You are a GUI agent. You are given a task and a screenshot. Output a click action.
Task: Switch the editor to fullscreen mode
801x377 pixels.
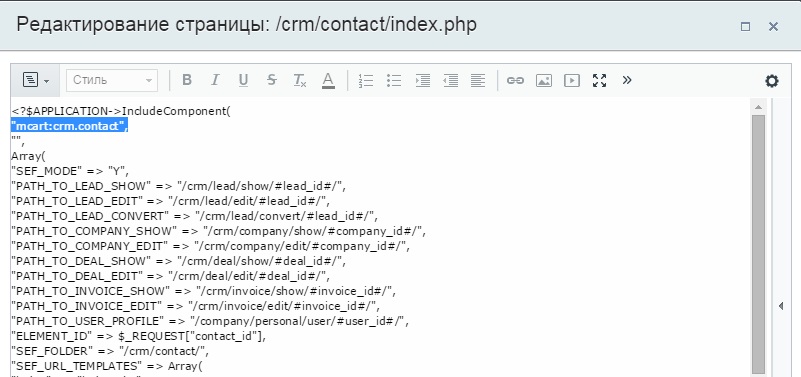click(x=599, y=80)
